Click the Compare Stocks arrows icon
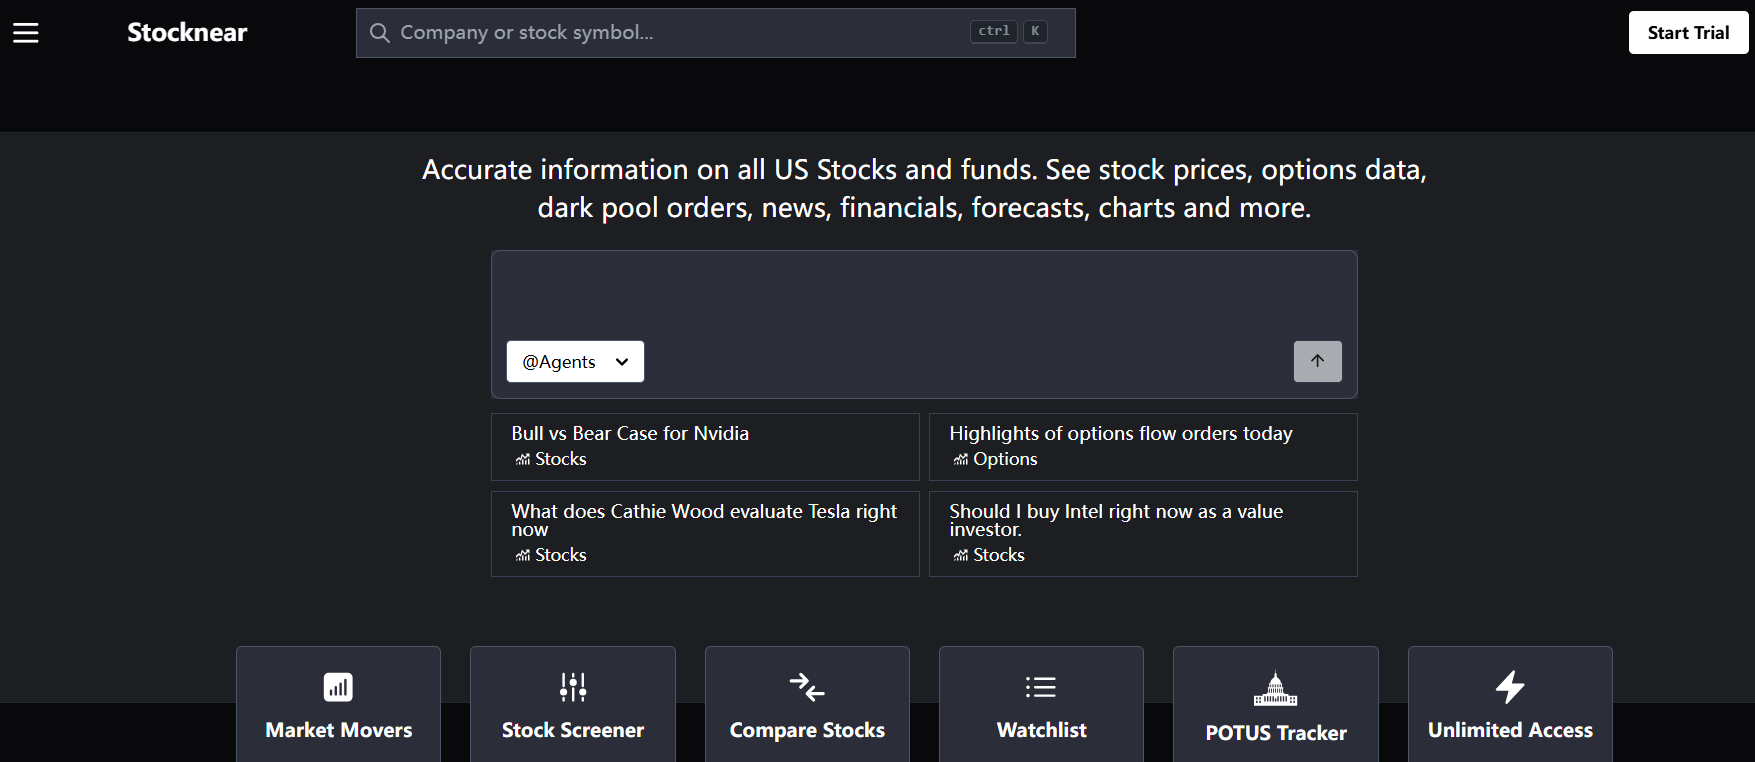 pos(807,687)
